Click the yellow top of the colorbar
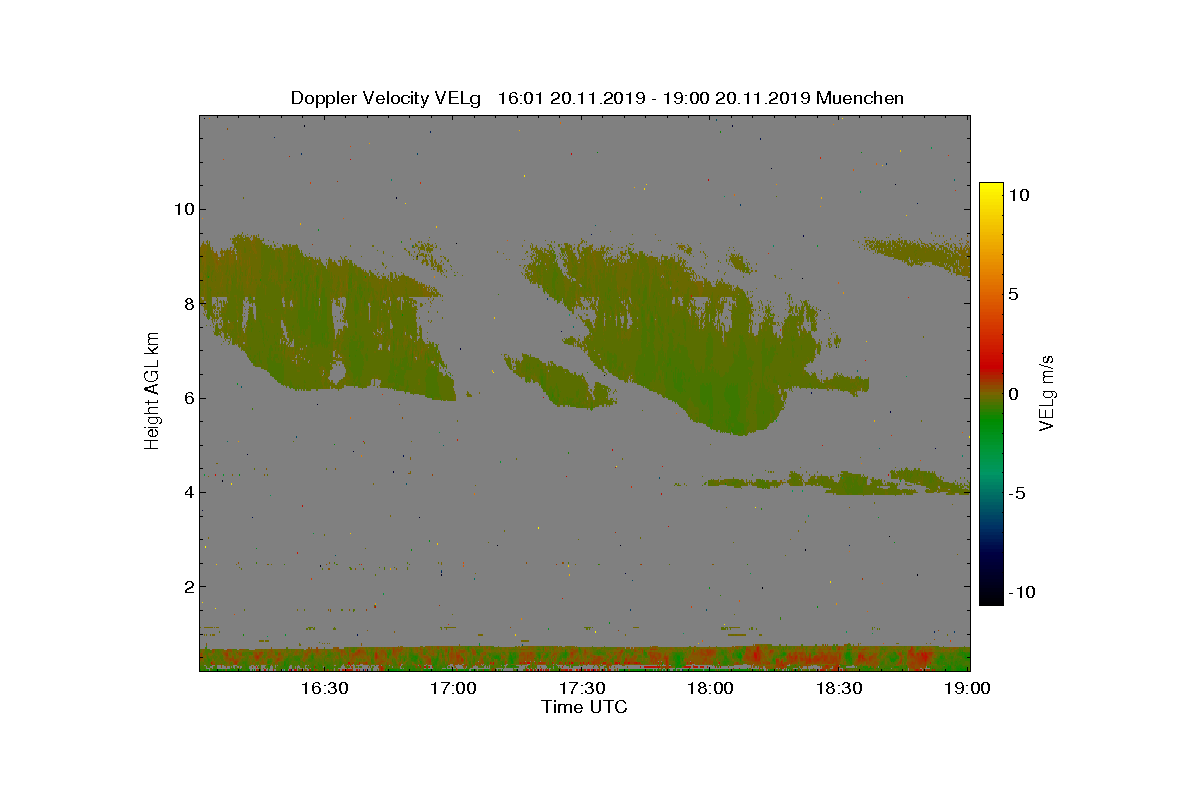 (991, 192)
